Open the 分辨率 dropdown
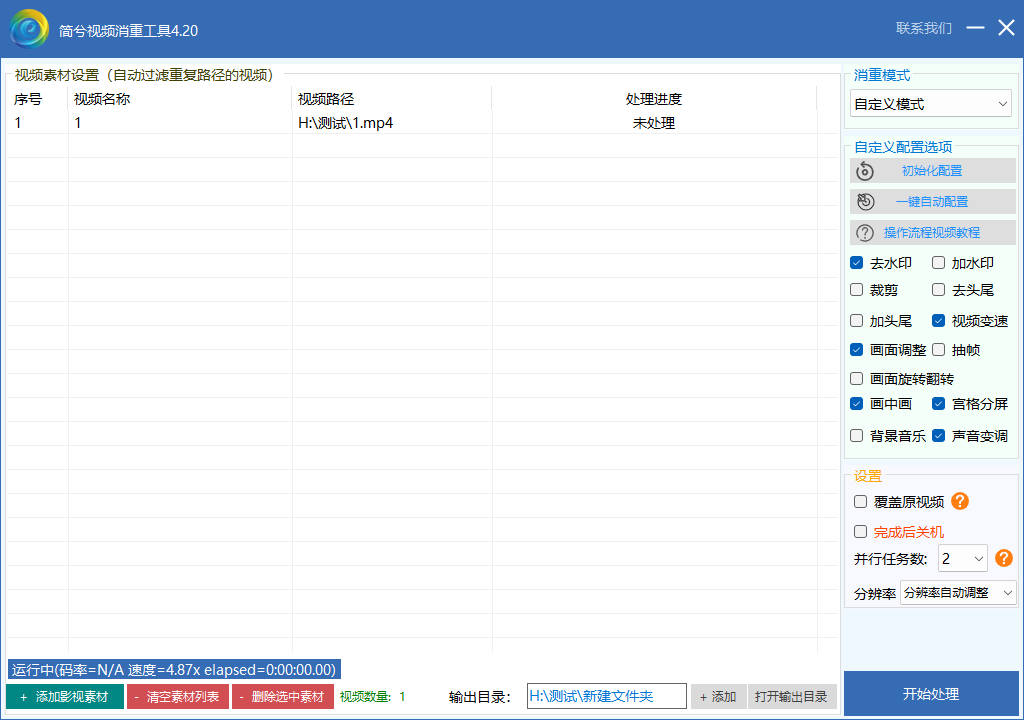1024x720 pixels. pos(958,593)
